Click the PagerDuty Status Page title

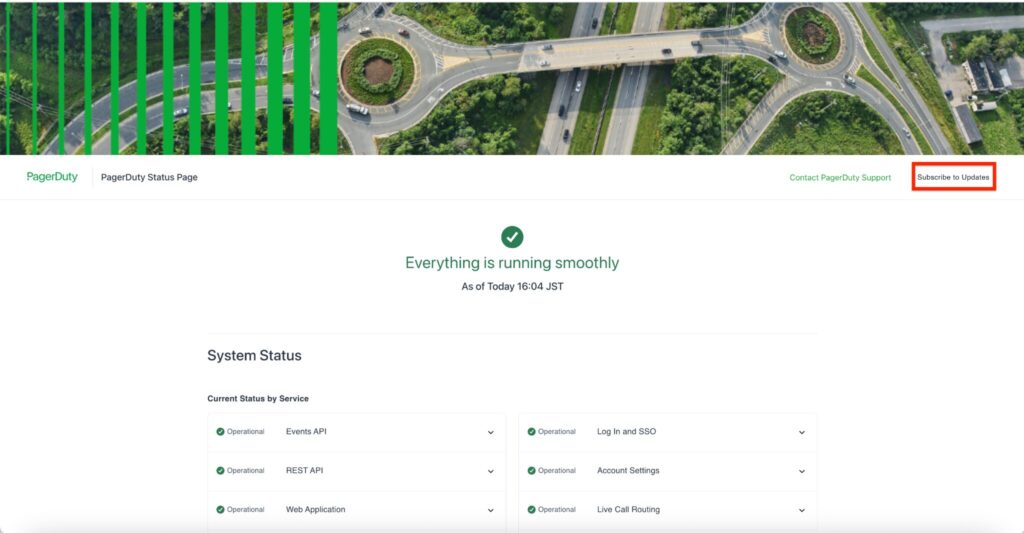[149, 178]
